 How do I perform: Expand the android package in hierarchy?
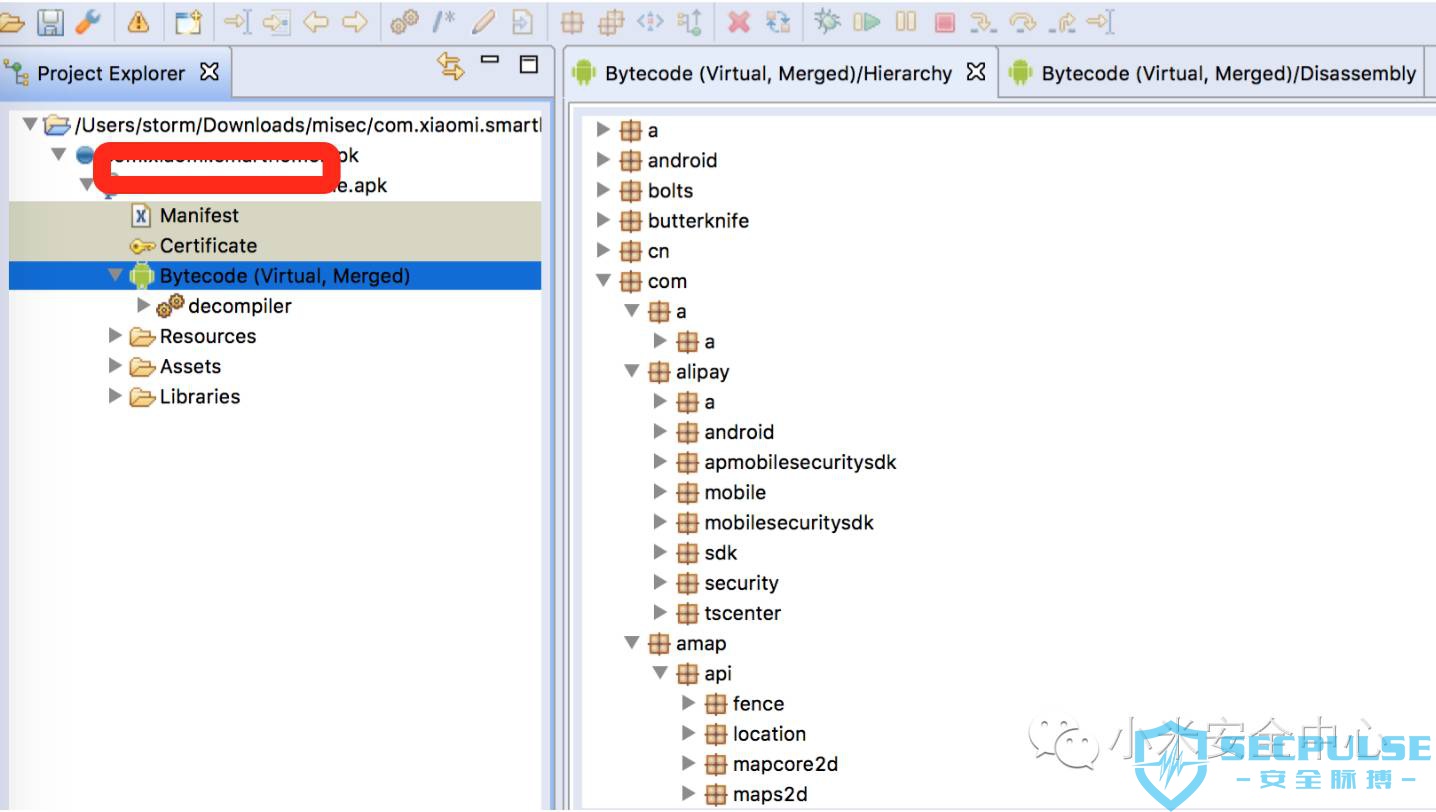[x=603, y=160]
